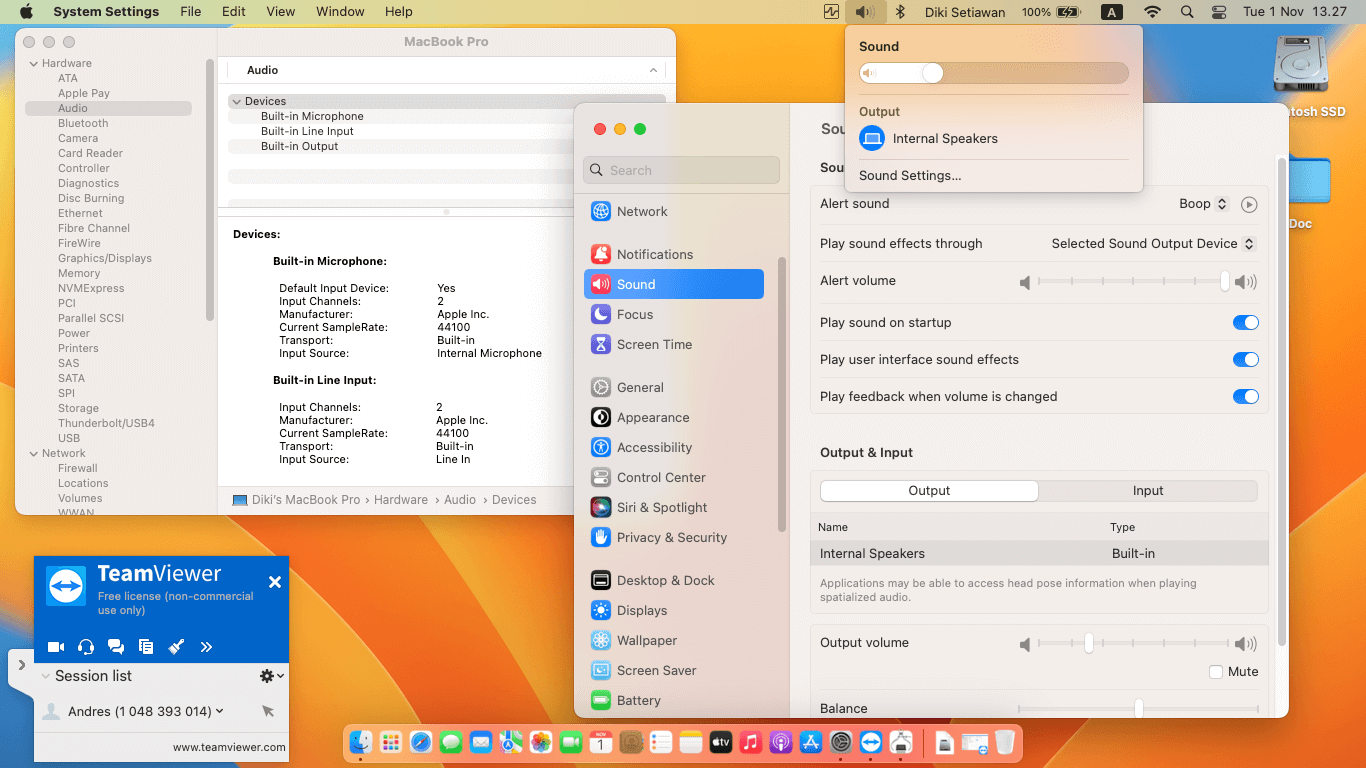Screen dimensions: 1366x768
Task: Open the TeamViewer gear settings dropdown
Action: 271,676
